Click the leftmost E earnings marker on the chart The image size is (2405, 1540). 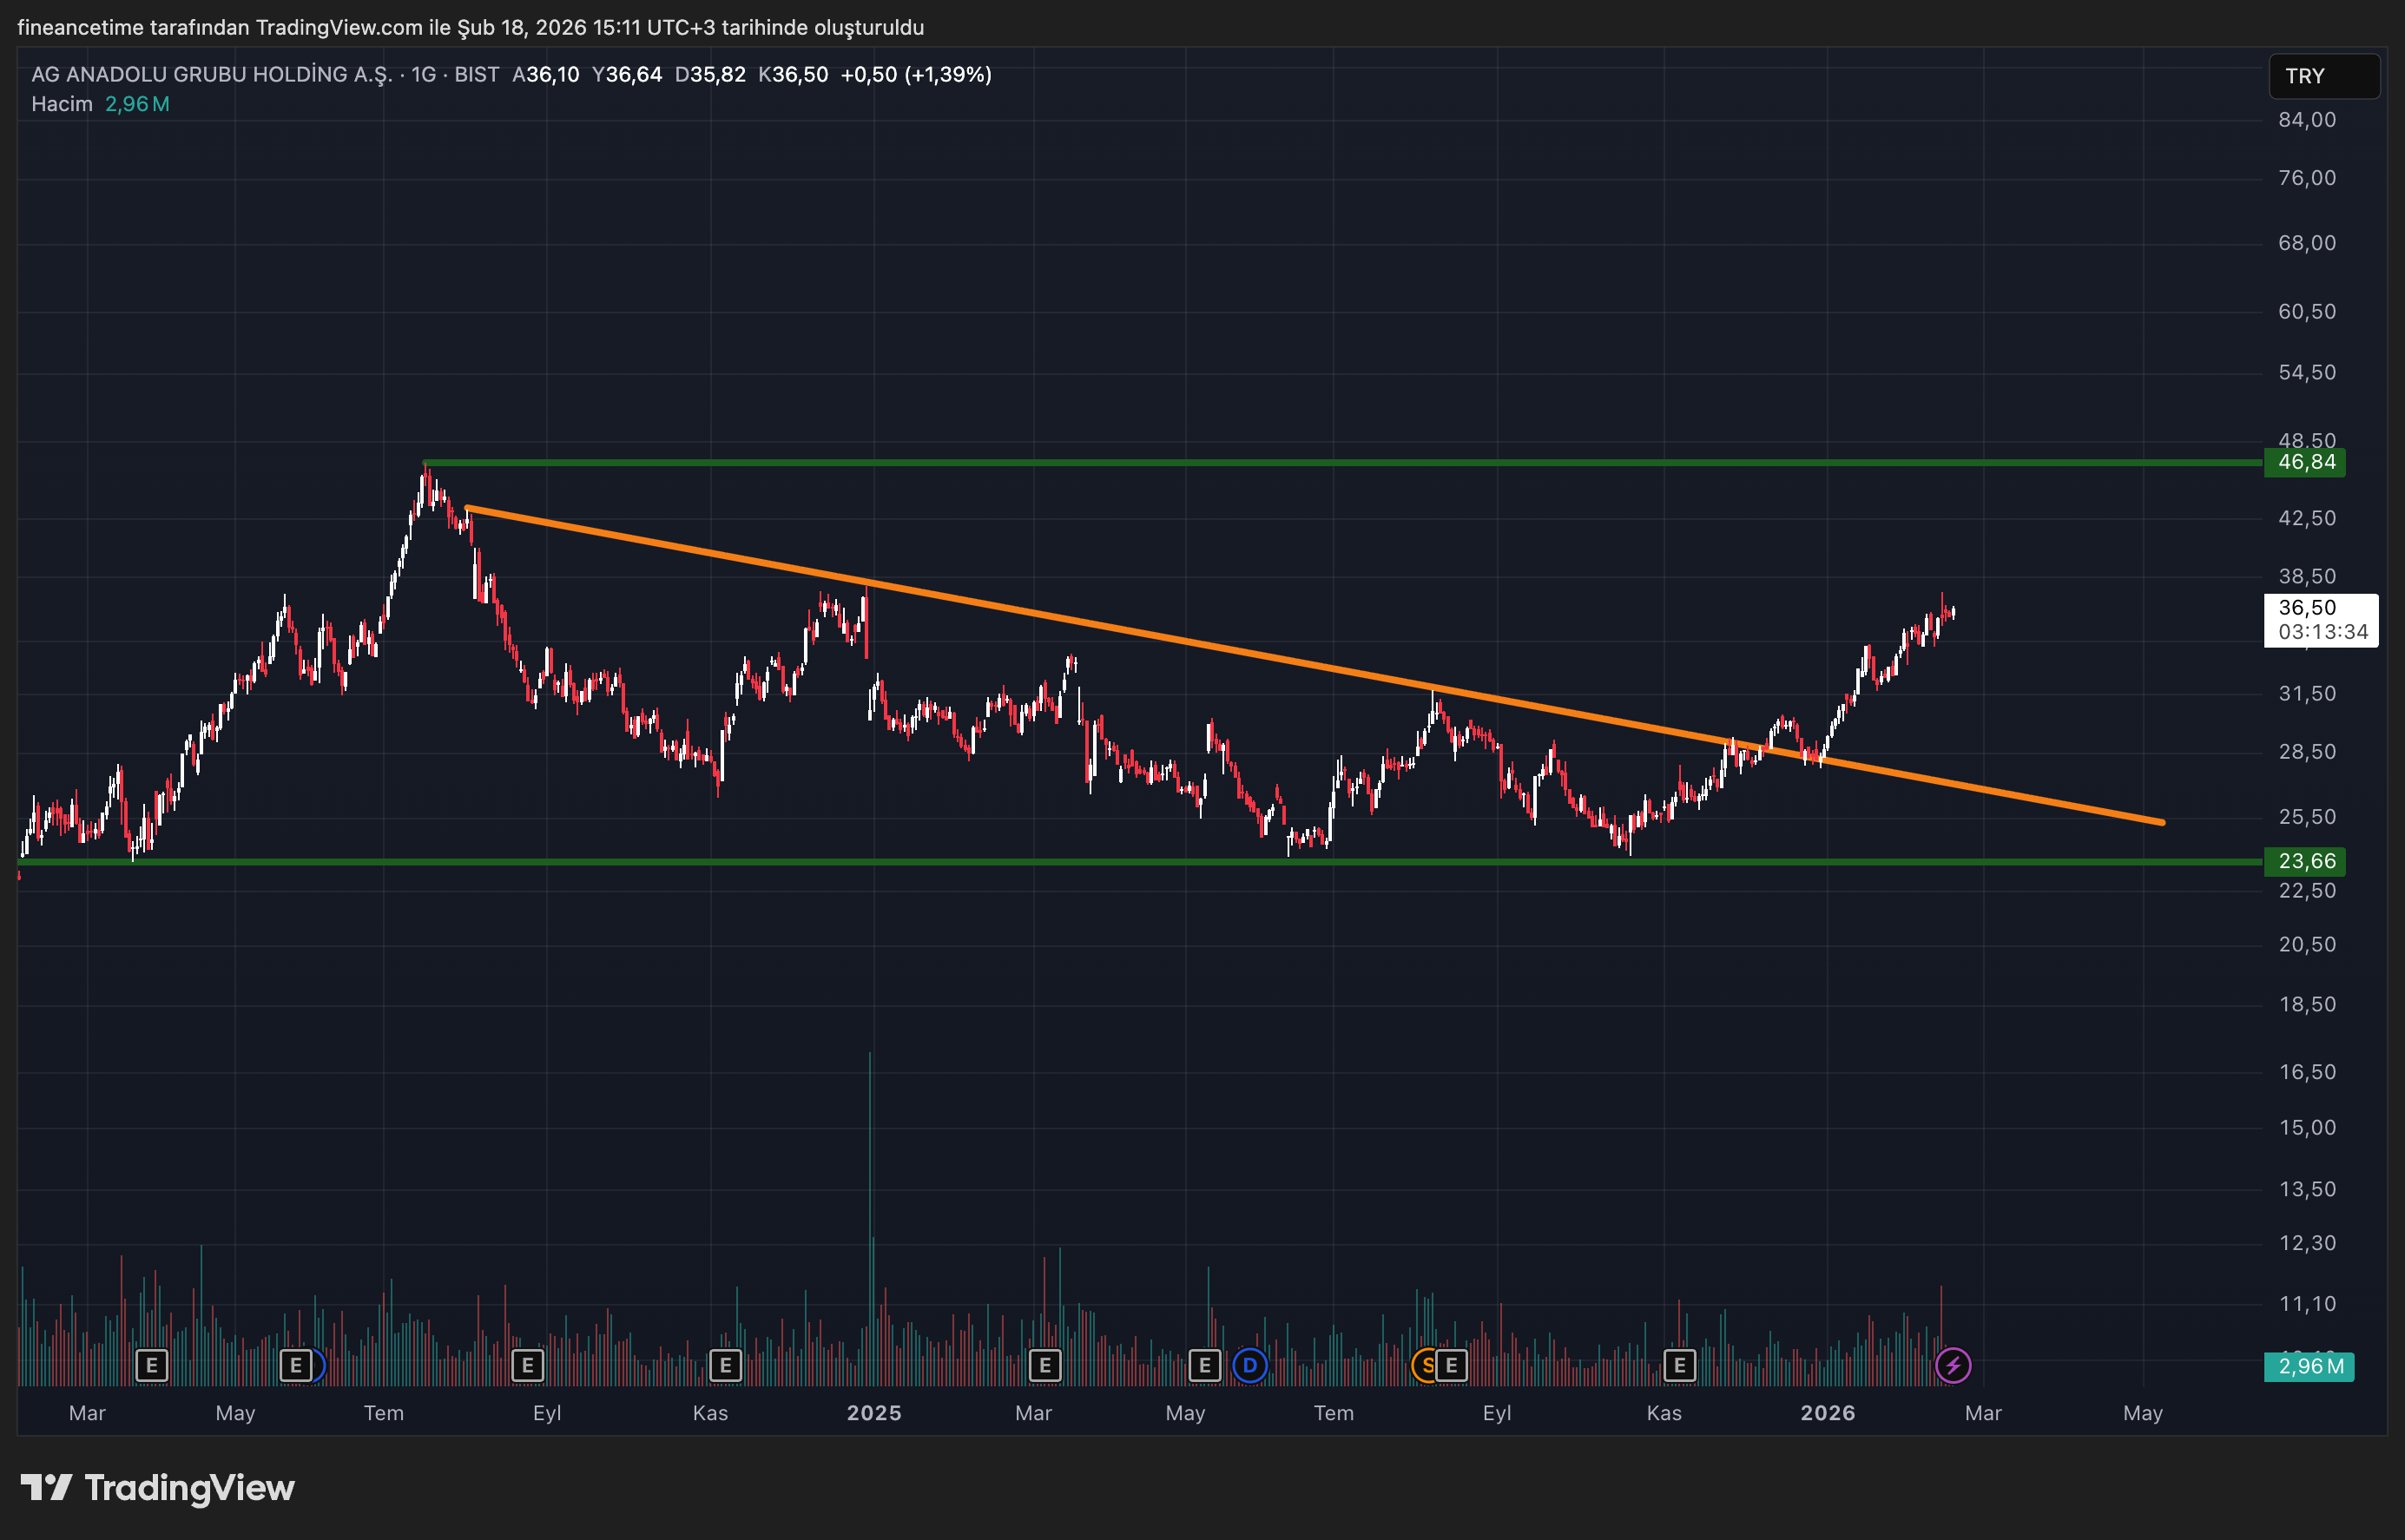(x=151, y=1365)
